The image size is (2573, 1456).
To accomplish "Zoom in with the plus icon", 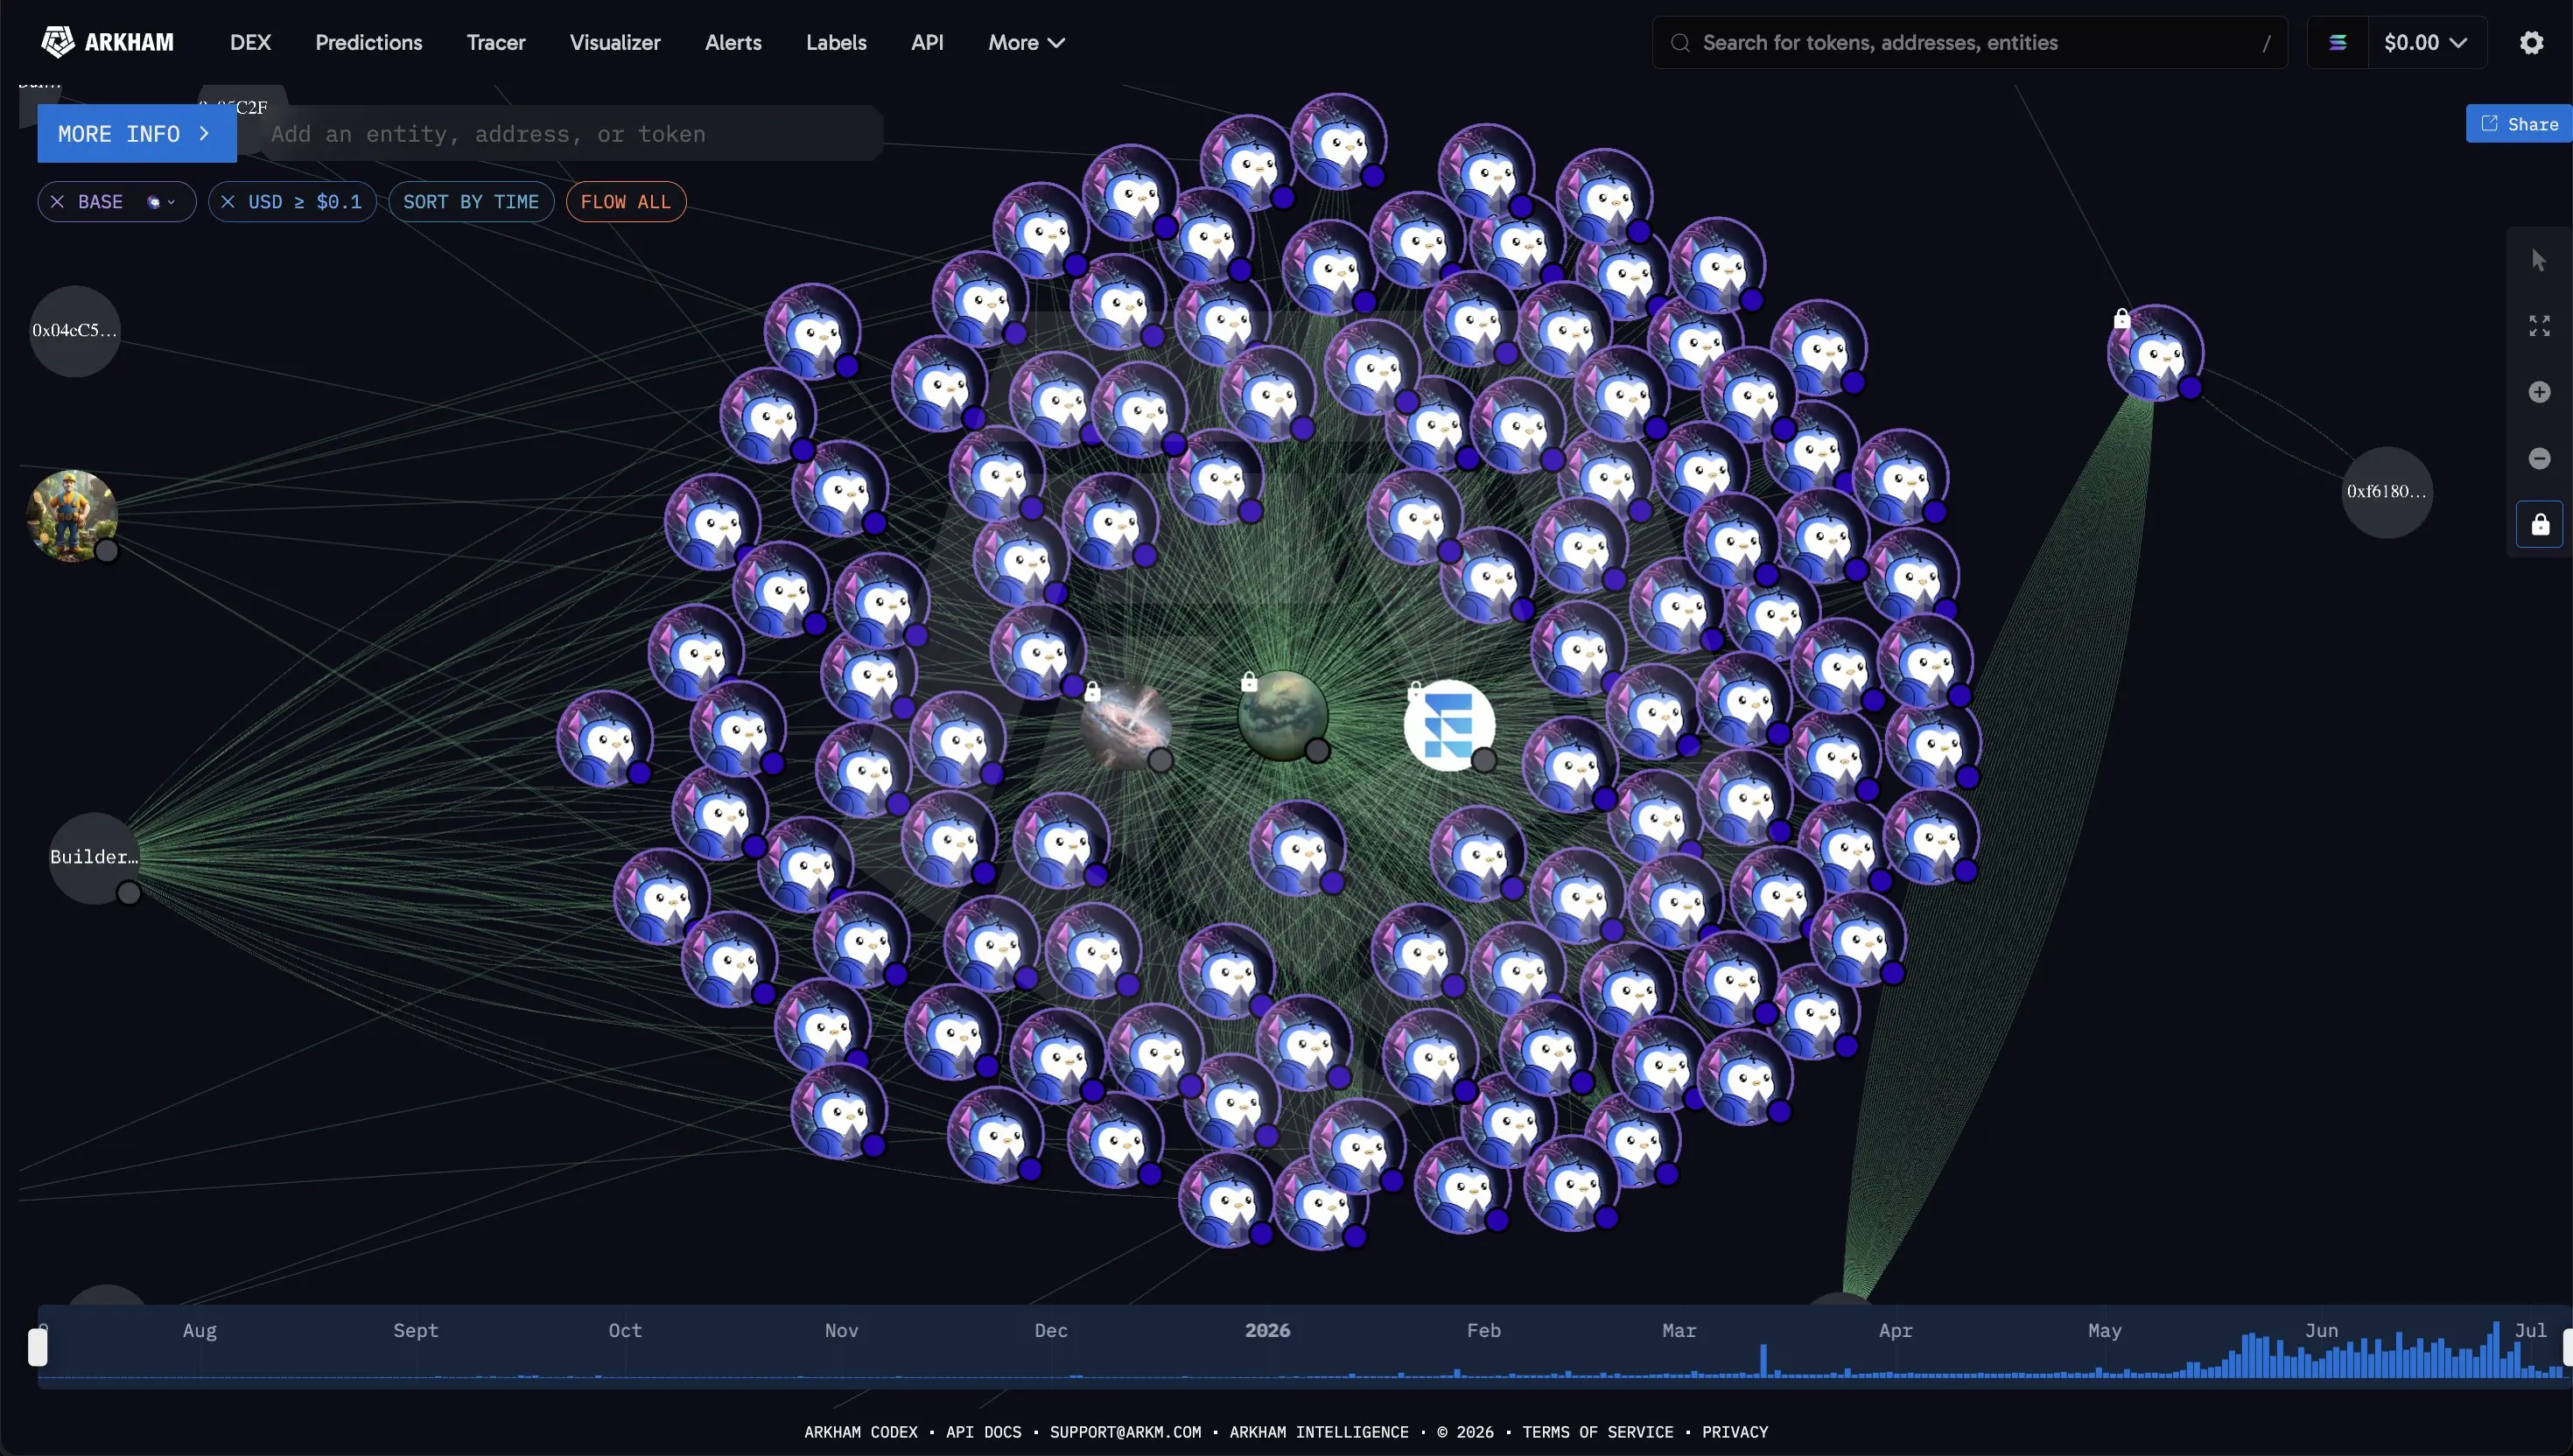I will coord(2539,392).
